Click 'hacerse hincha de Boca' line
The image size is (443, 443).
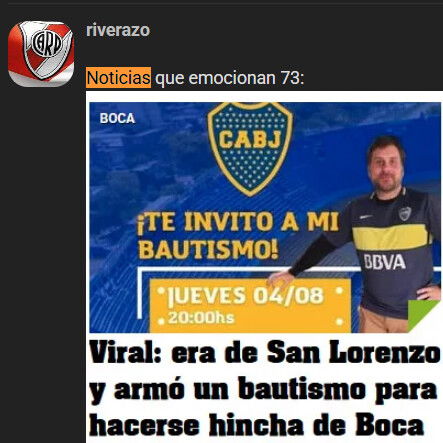(256, 425)
